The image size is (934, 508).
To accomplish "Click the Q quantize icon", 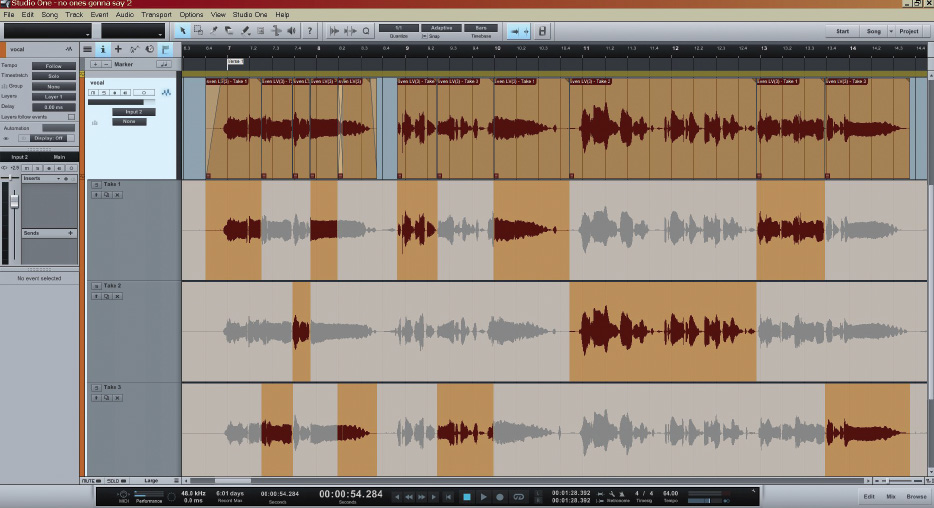I will pyautogui.click(x=366, y=31).
